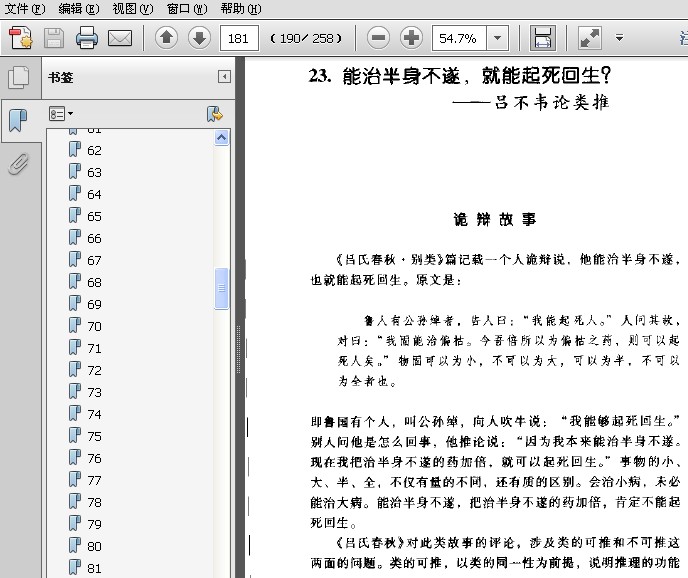Toggle the fit-page expand arrows icon
Viewport: 688px width, 578px height.
590,39
